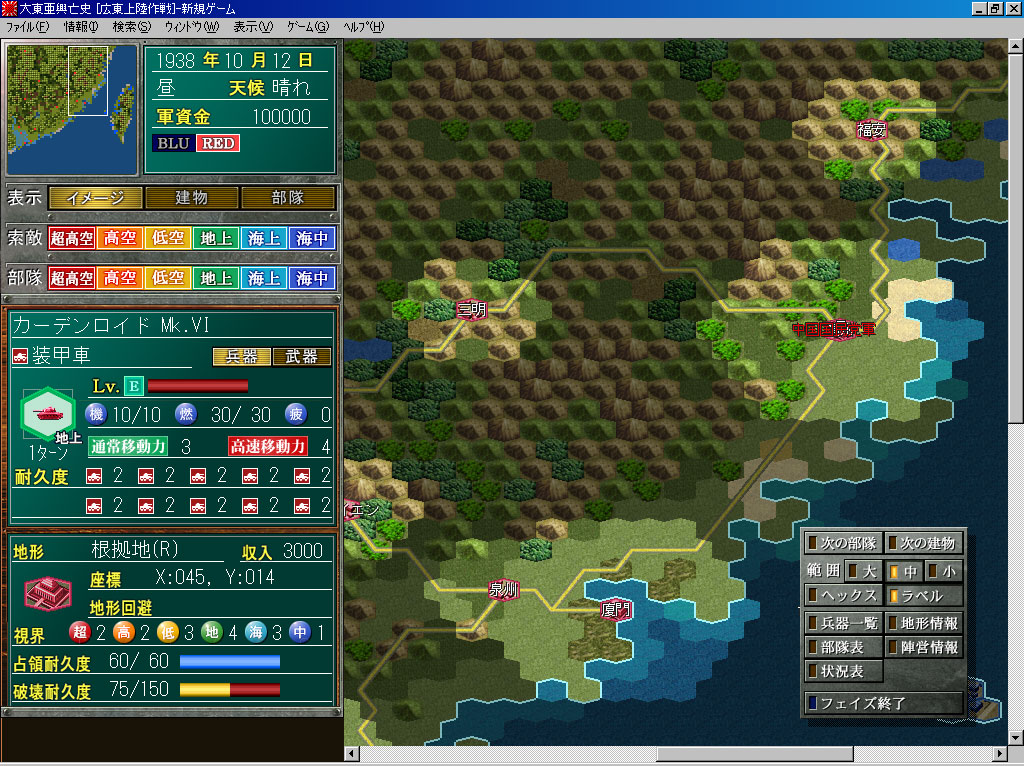Click the minimap overview thumbnail

click(x=71, y=108)
